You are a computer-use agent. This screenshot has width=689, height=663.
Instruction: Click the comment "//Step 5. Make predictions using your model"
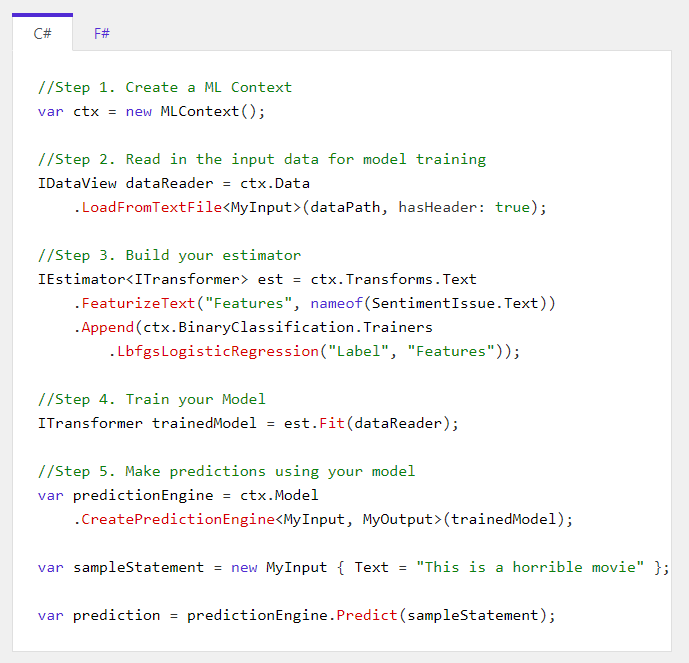click(226, 471)
